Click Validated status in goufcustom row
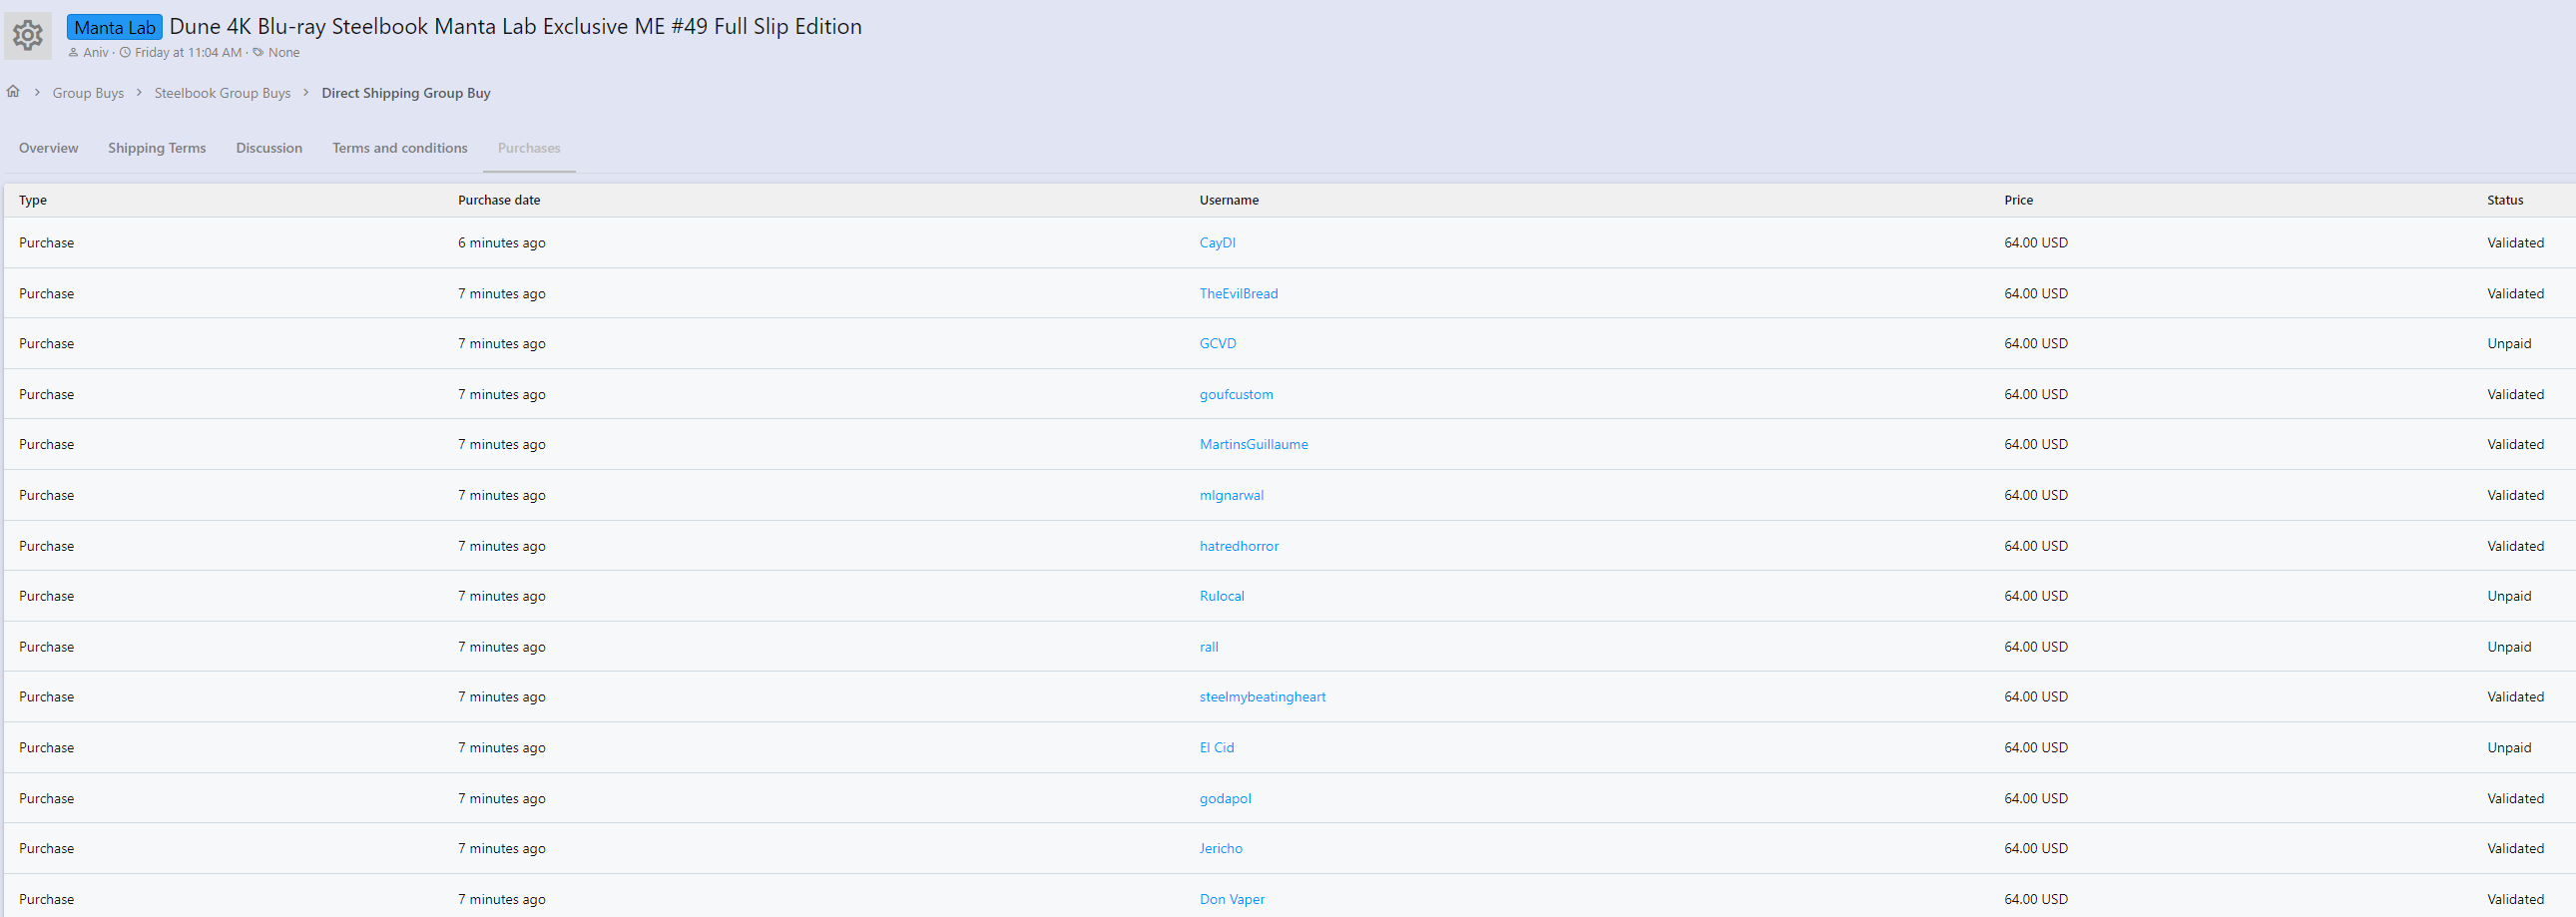This screenshot has width=2576, height=917. (2515, 395)
